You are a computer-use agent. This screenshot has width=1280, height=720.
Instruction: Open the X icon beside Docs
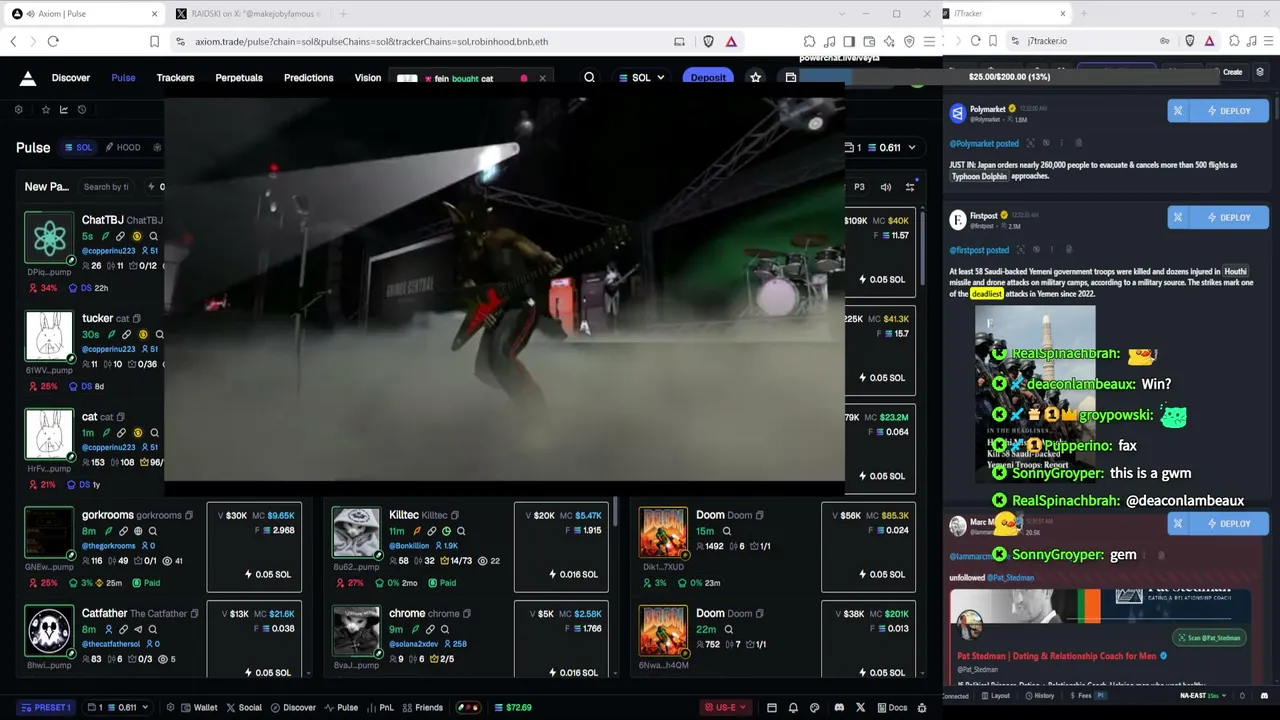tap(860, 708)
